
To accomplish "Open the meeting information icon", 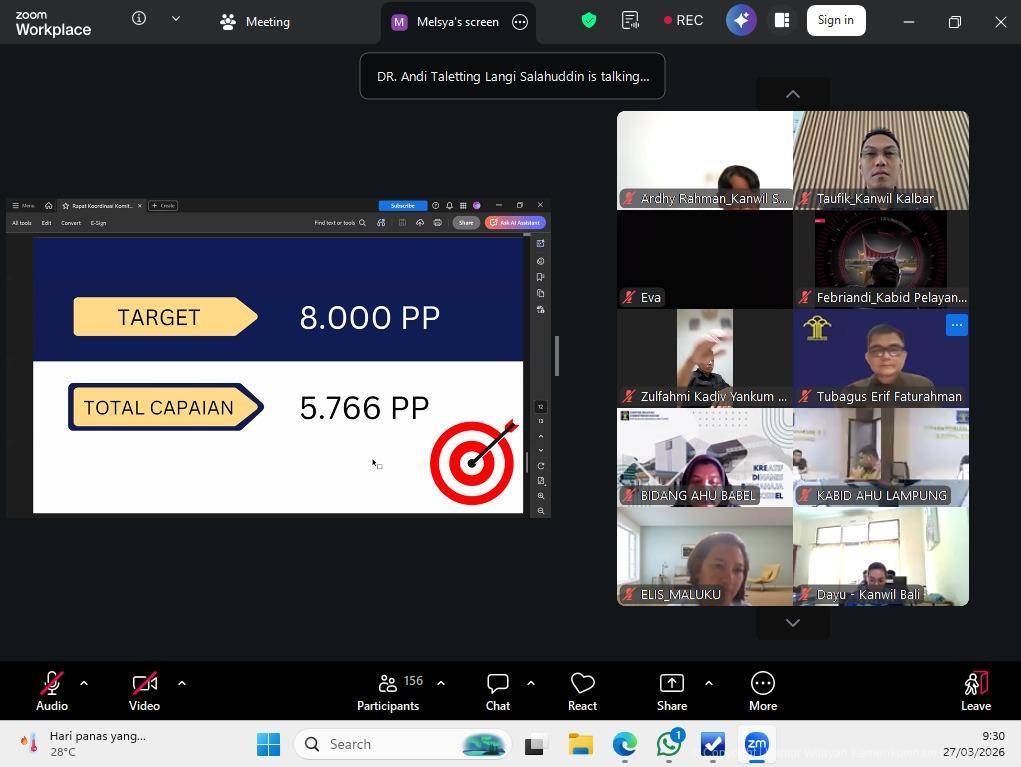I will pyautogui.click(x=139, y=19).
